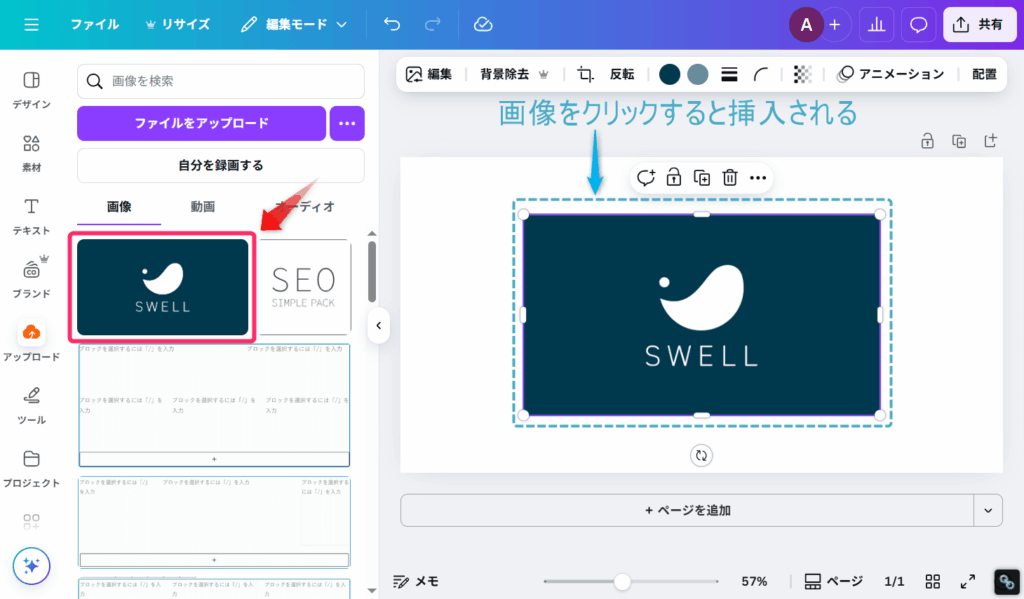
Task: Switch to the 動画 tab
Action: click(202, 206)
